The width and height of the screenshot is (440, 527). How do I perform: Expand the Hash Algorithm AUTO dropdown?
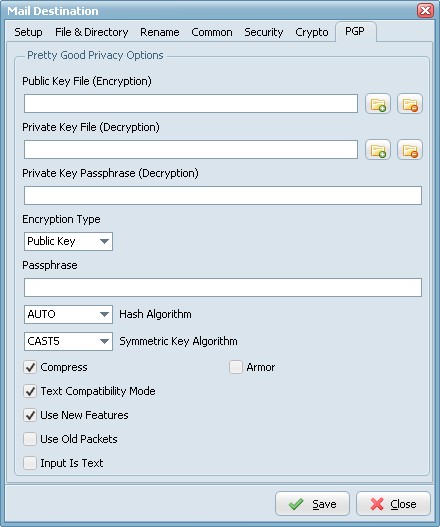[x=68, y=315]
